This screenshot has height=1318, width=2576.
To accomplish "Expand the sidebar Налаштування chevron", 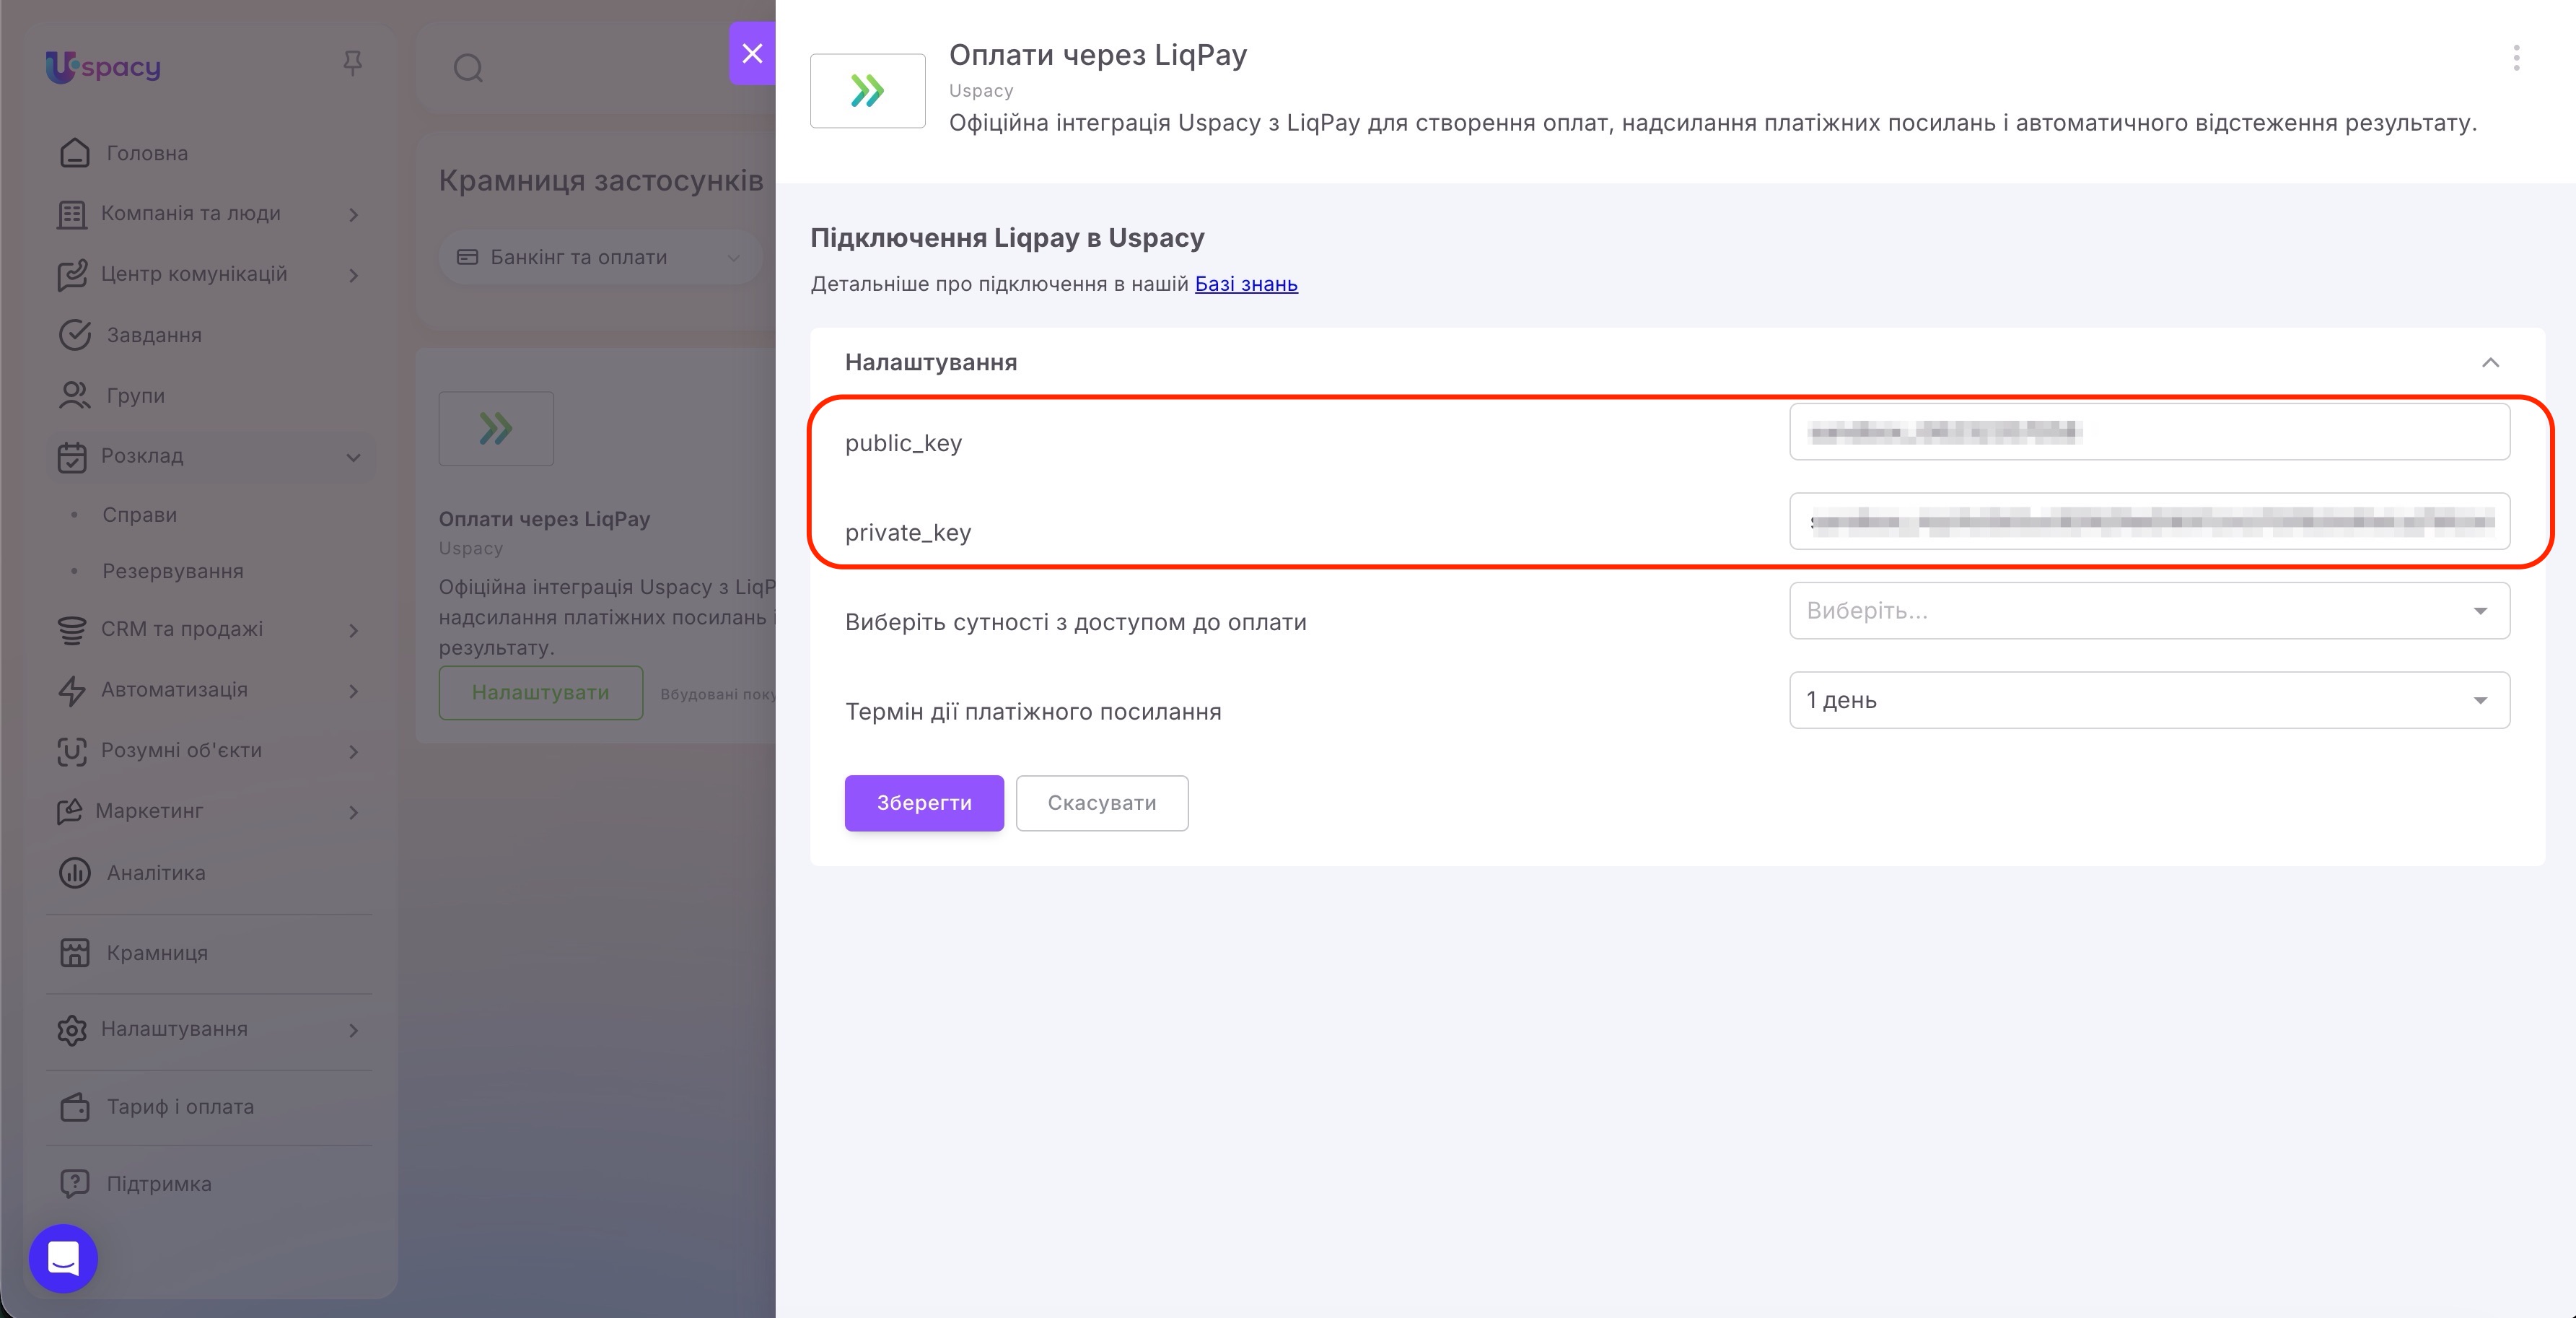I will point(353,1030).
